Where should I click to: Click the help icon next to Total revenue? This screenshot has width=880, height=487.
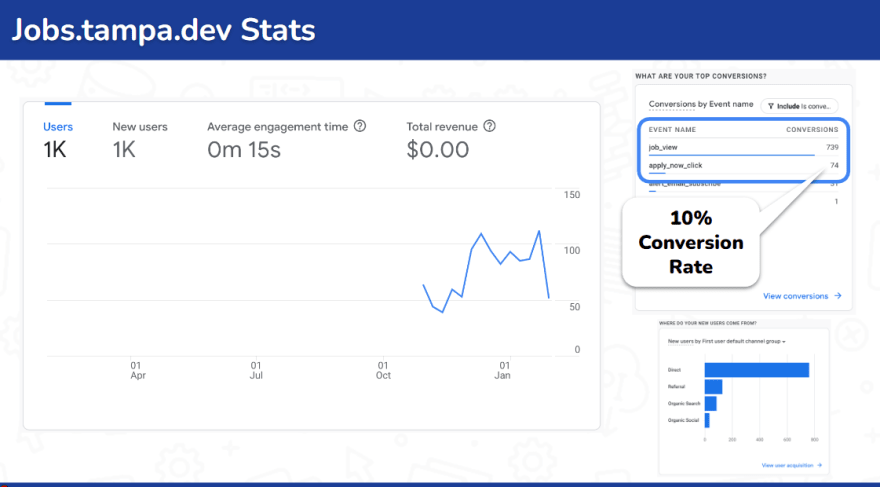pos(490,127)
